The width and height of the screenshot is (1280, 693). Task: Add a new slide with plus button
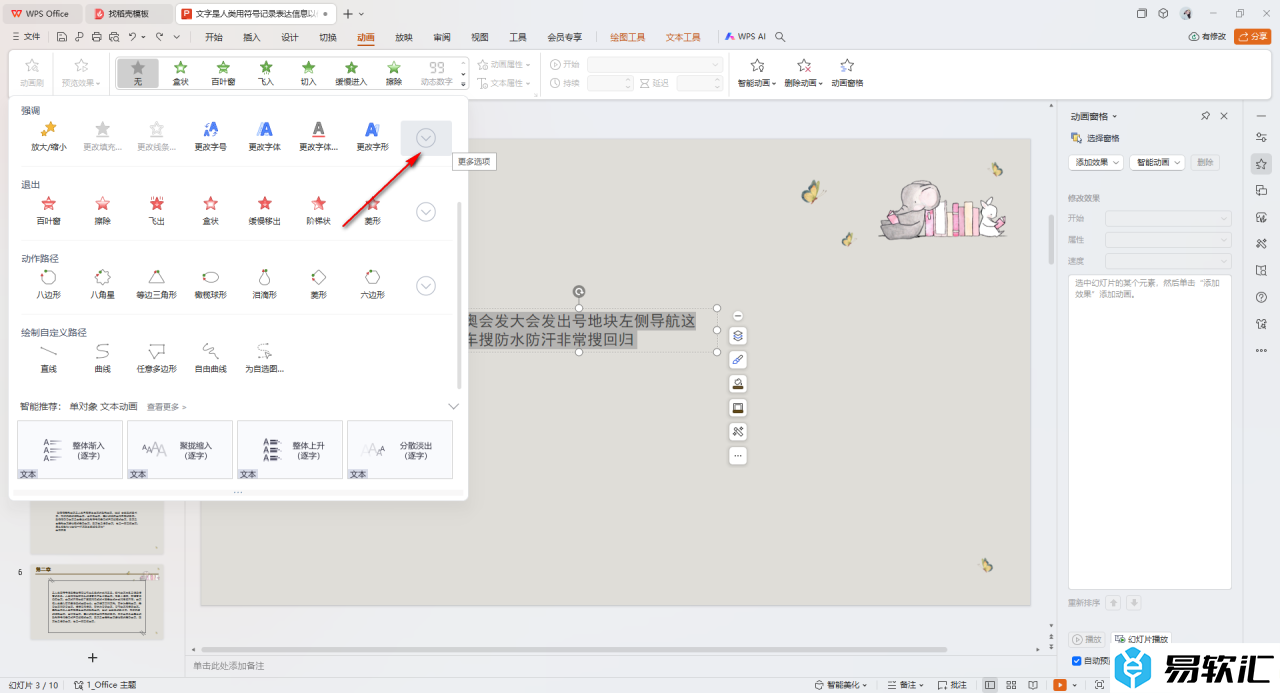point(93,657)
